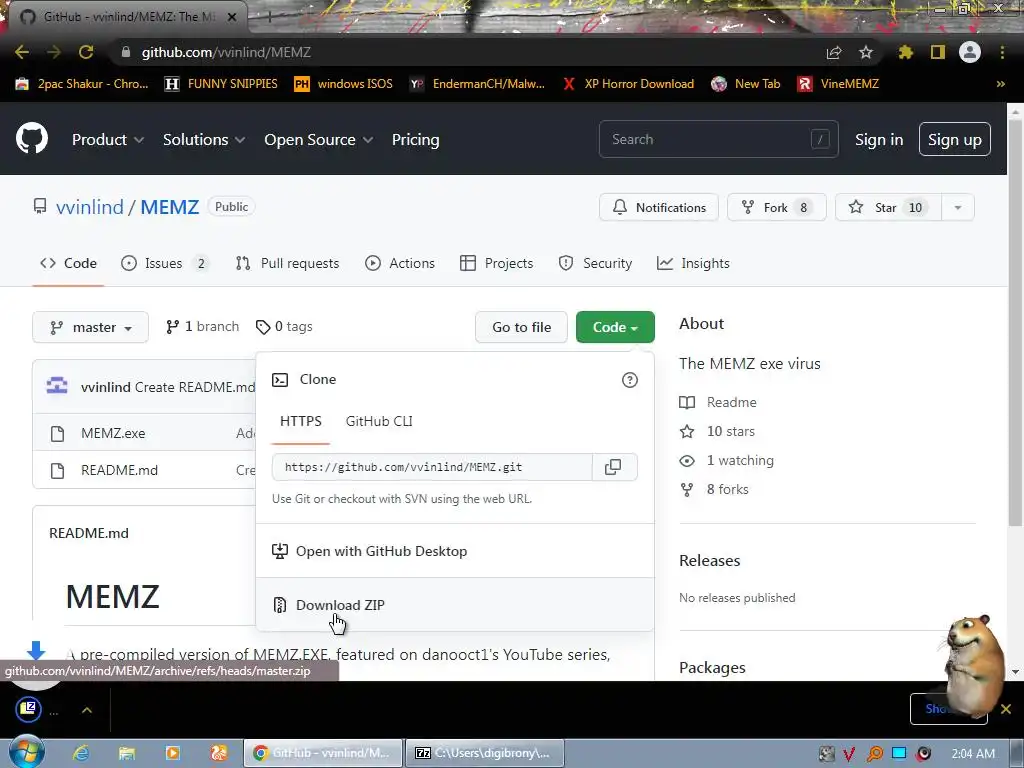Screen dimensions: 1024x768
Task: Click the Sign in link
Action: (x=879, y=140)
